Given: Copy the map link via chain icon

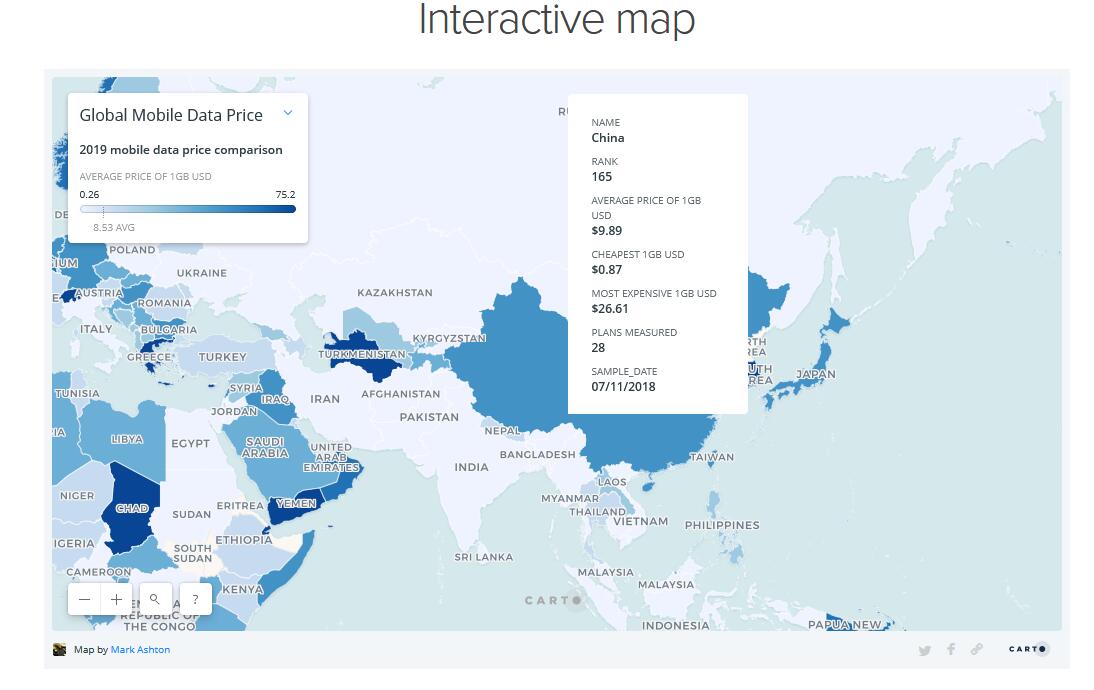Looking at the screenshot, I should (x=977, y=649).
